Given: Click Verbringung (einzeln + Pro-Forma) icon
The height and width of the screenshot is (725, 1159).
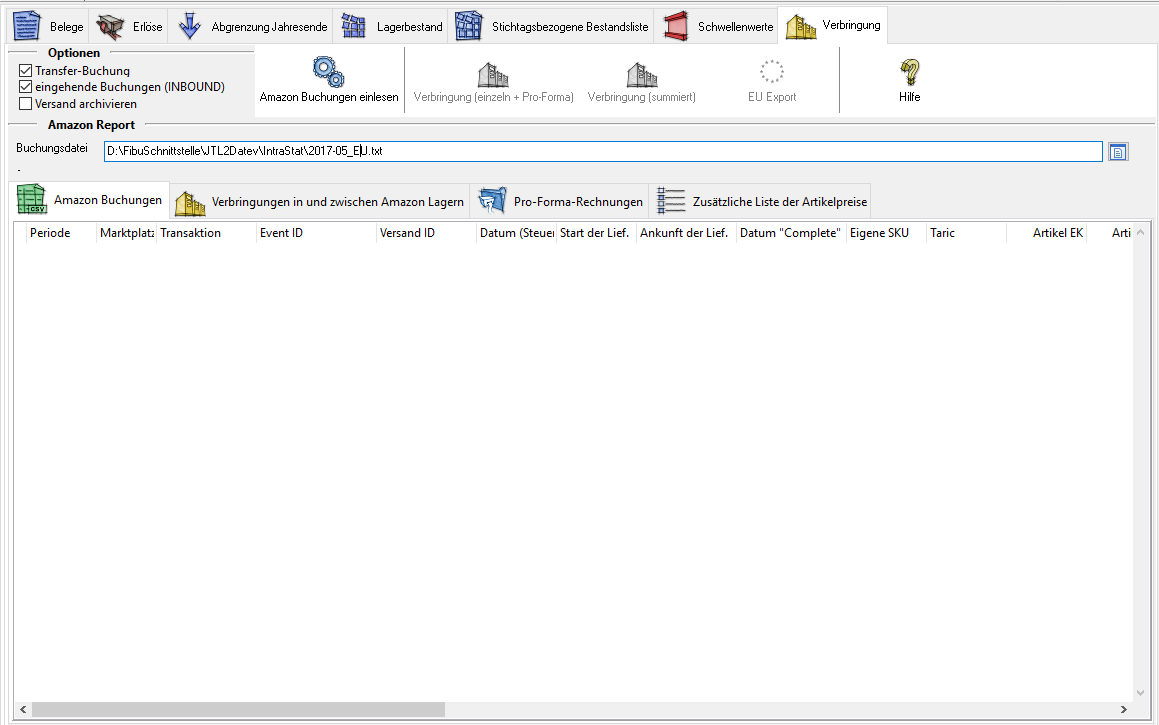Looking at the screenshot, I should pos(493,73).
